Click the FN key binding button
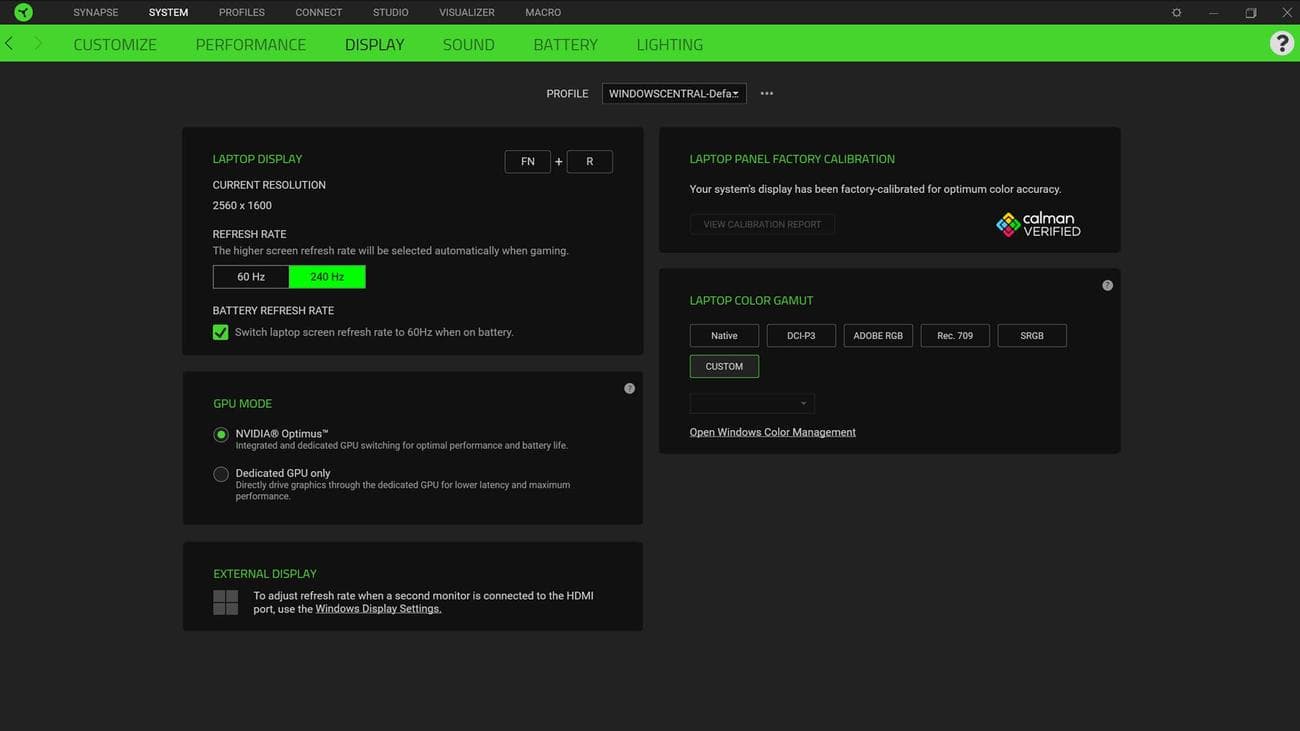The height and width of the screenshot is (731, 1300). (x=527, y=161)
